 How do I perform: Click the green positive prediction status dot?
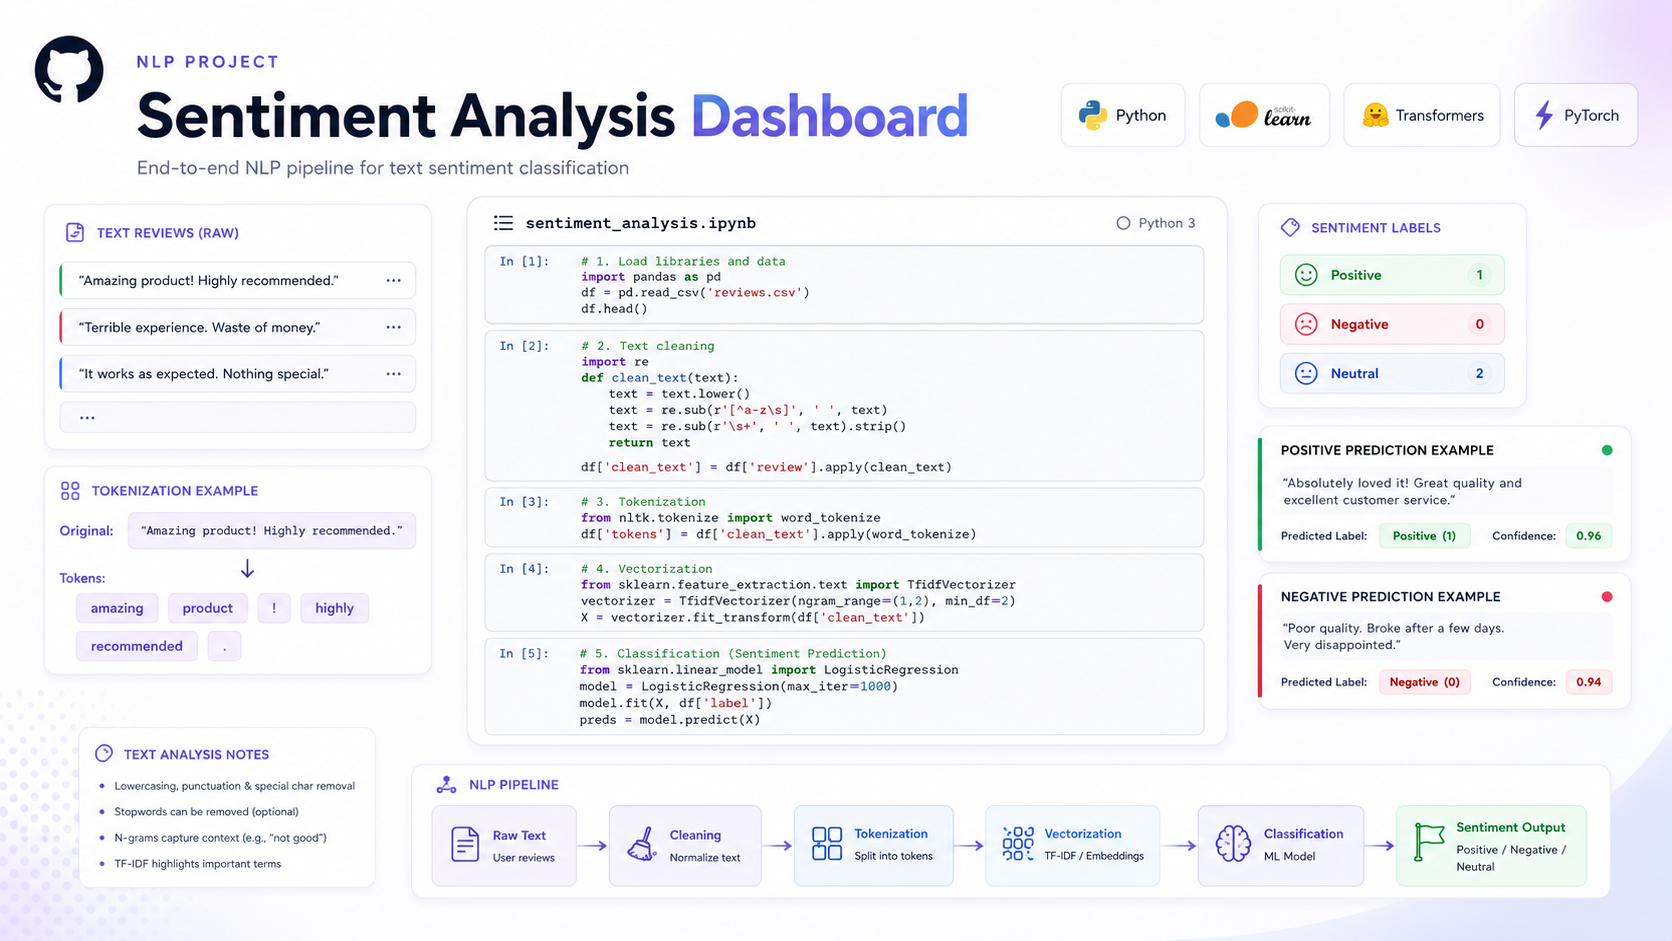click(1607, 450)
